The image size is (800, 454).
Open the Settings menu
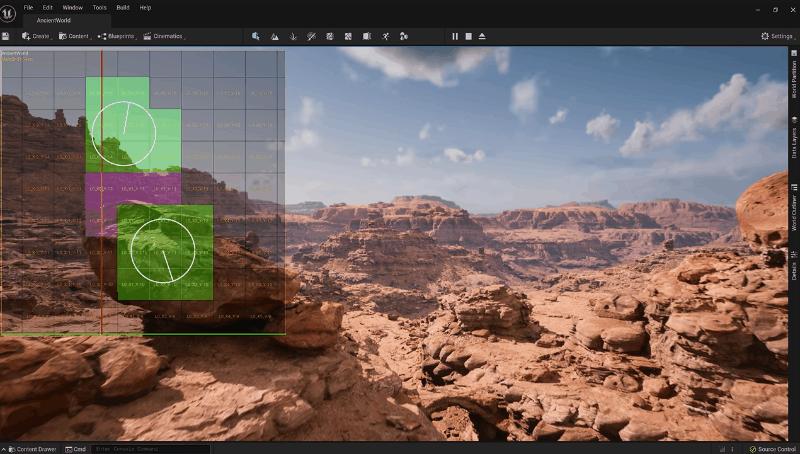coord(777,36)
